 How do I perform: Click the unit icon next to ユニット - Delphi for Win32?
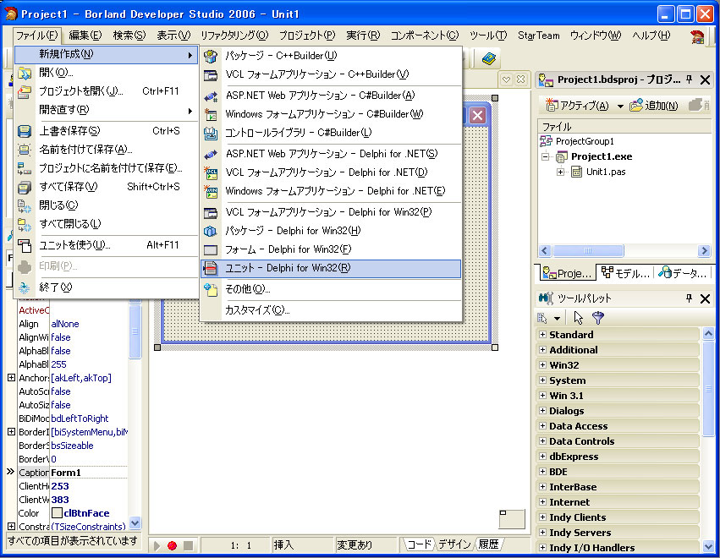pos(211,268)
